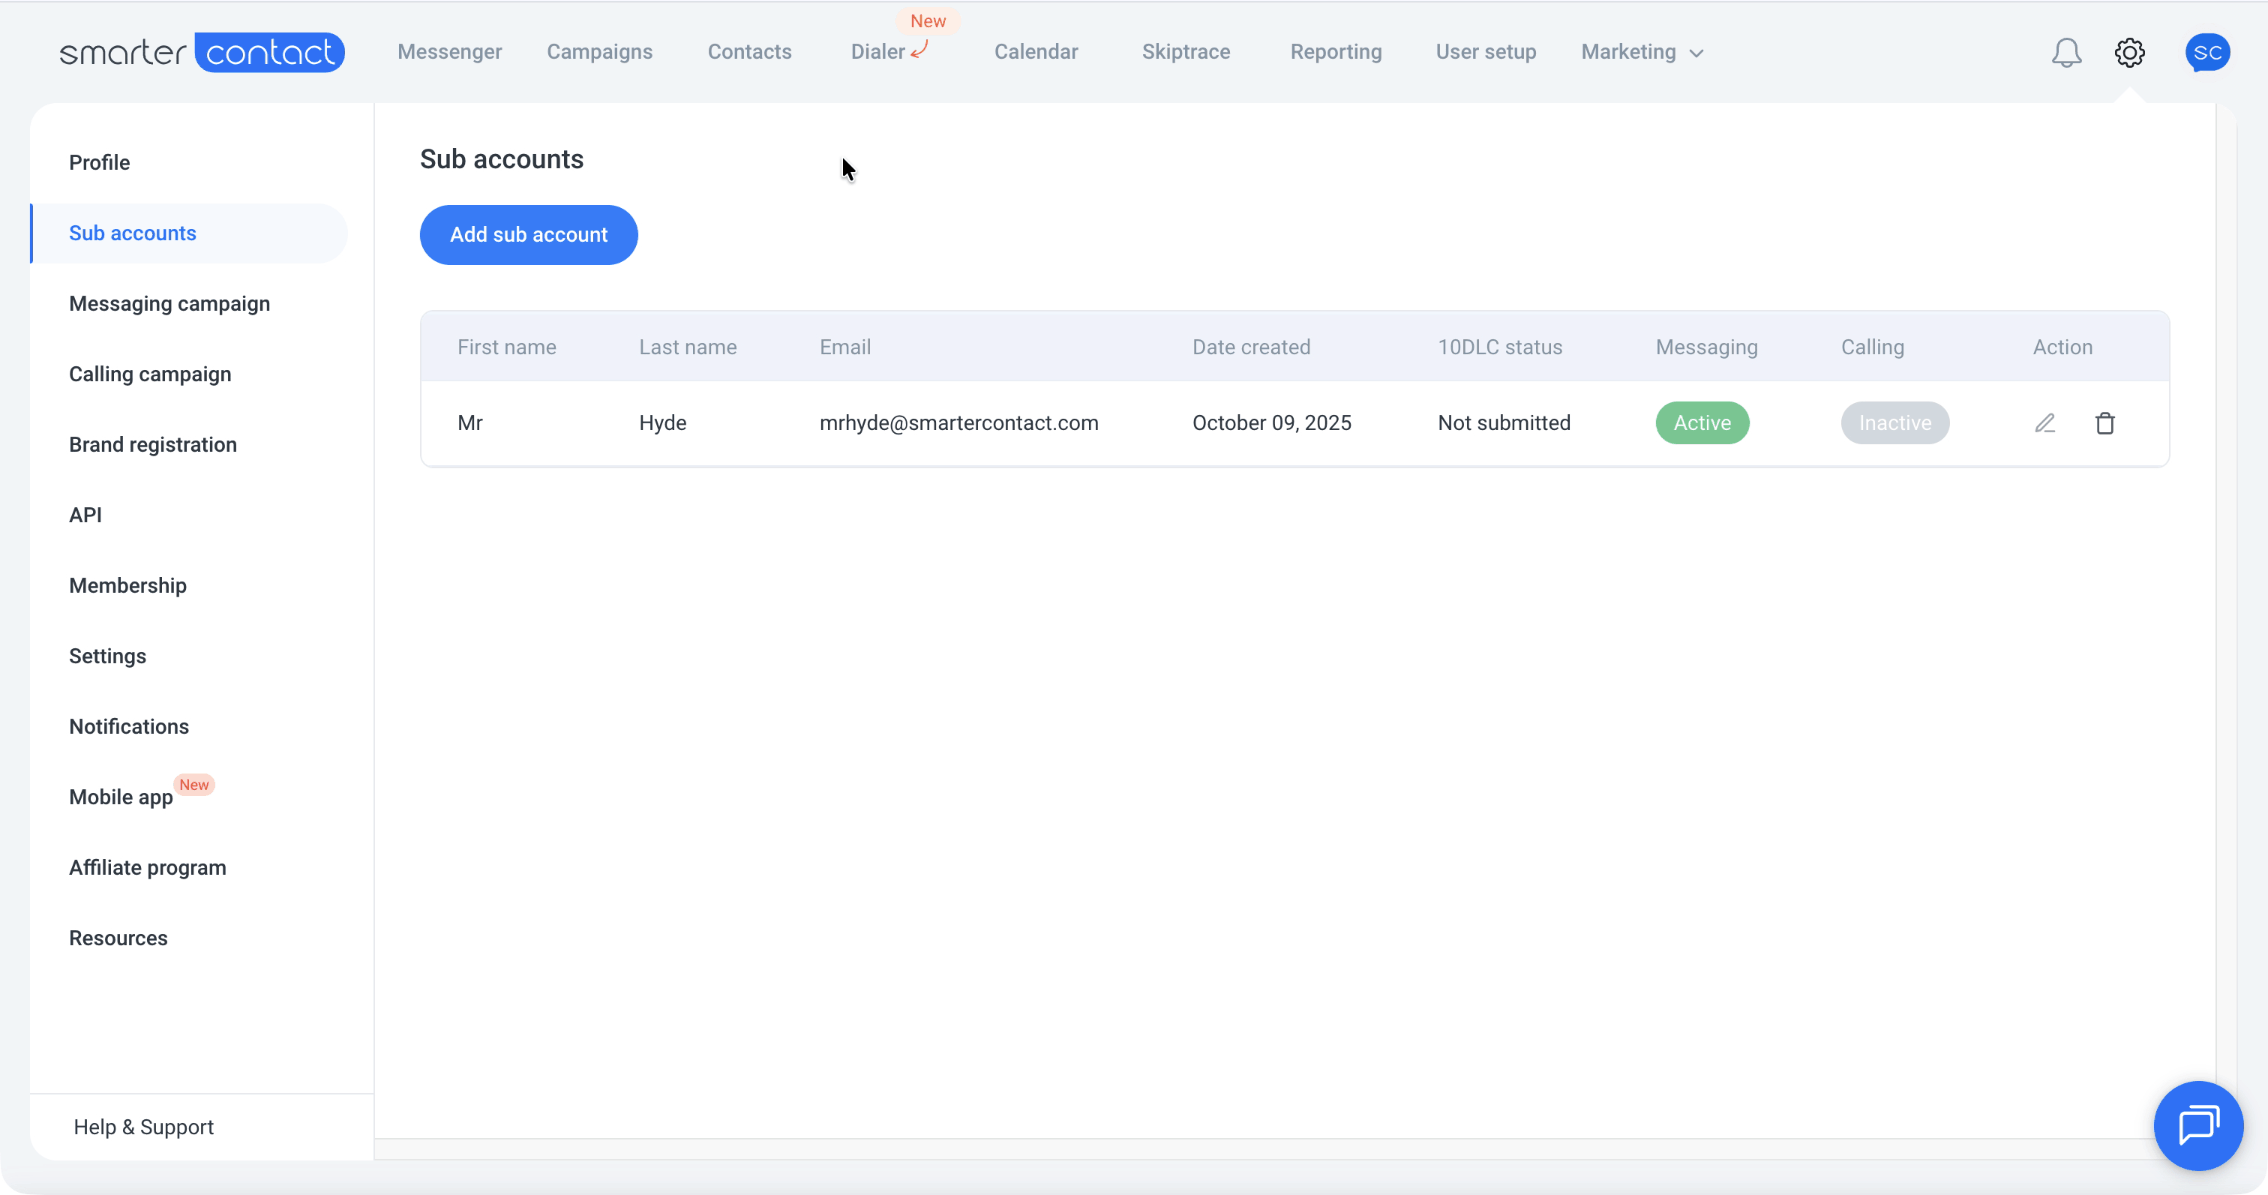The width and height of the screenshot is (2268, 1195).
Task: Toggle the Active messaging status badge
Action: pyautogui.click(x=1702, y=423)
